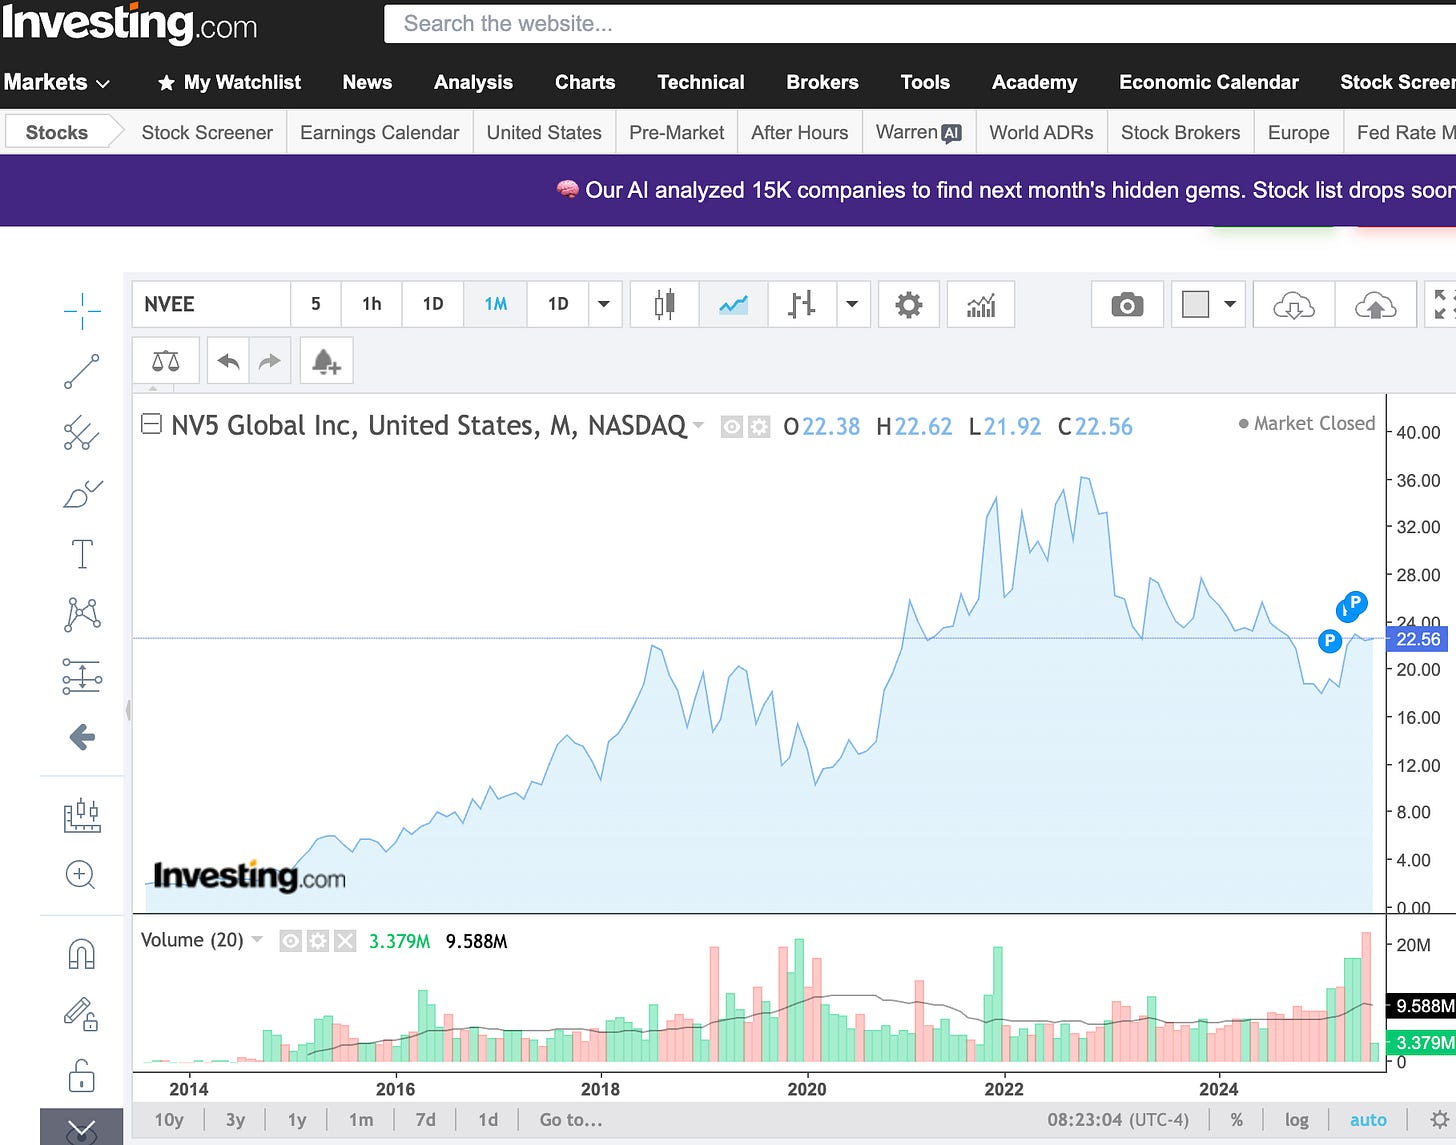Toggle lock all drawing tools
Image resolution: width=1456 pixels, height=1145 pixels.
tap(82, 1076)
